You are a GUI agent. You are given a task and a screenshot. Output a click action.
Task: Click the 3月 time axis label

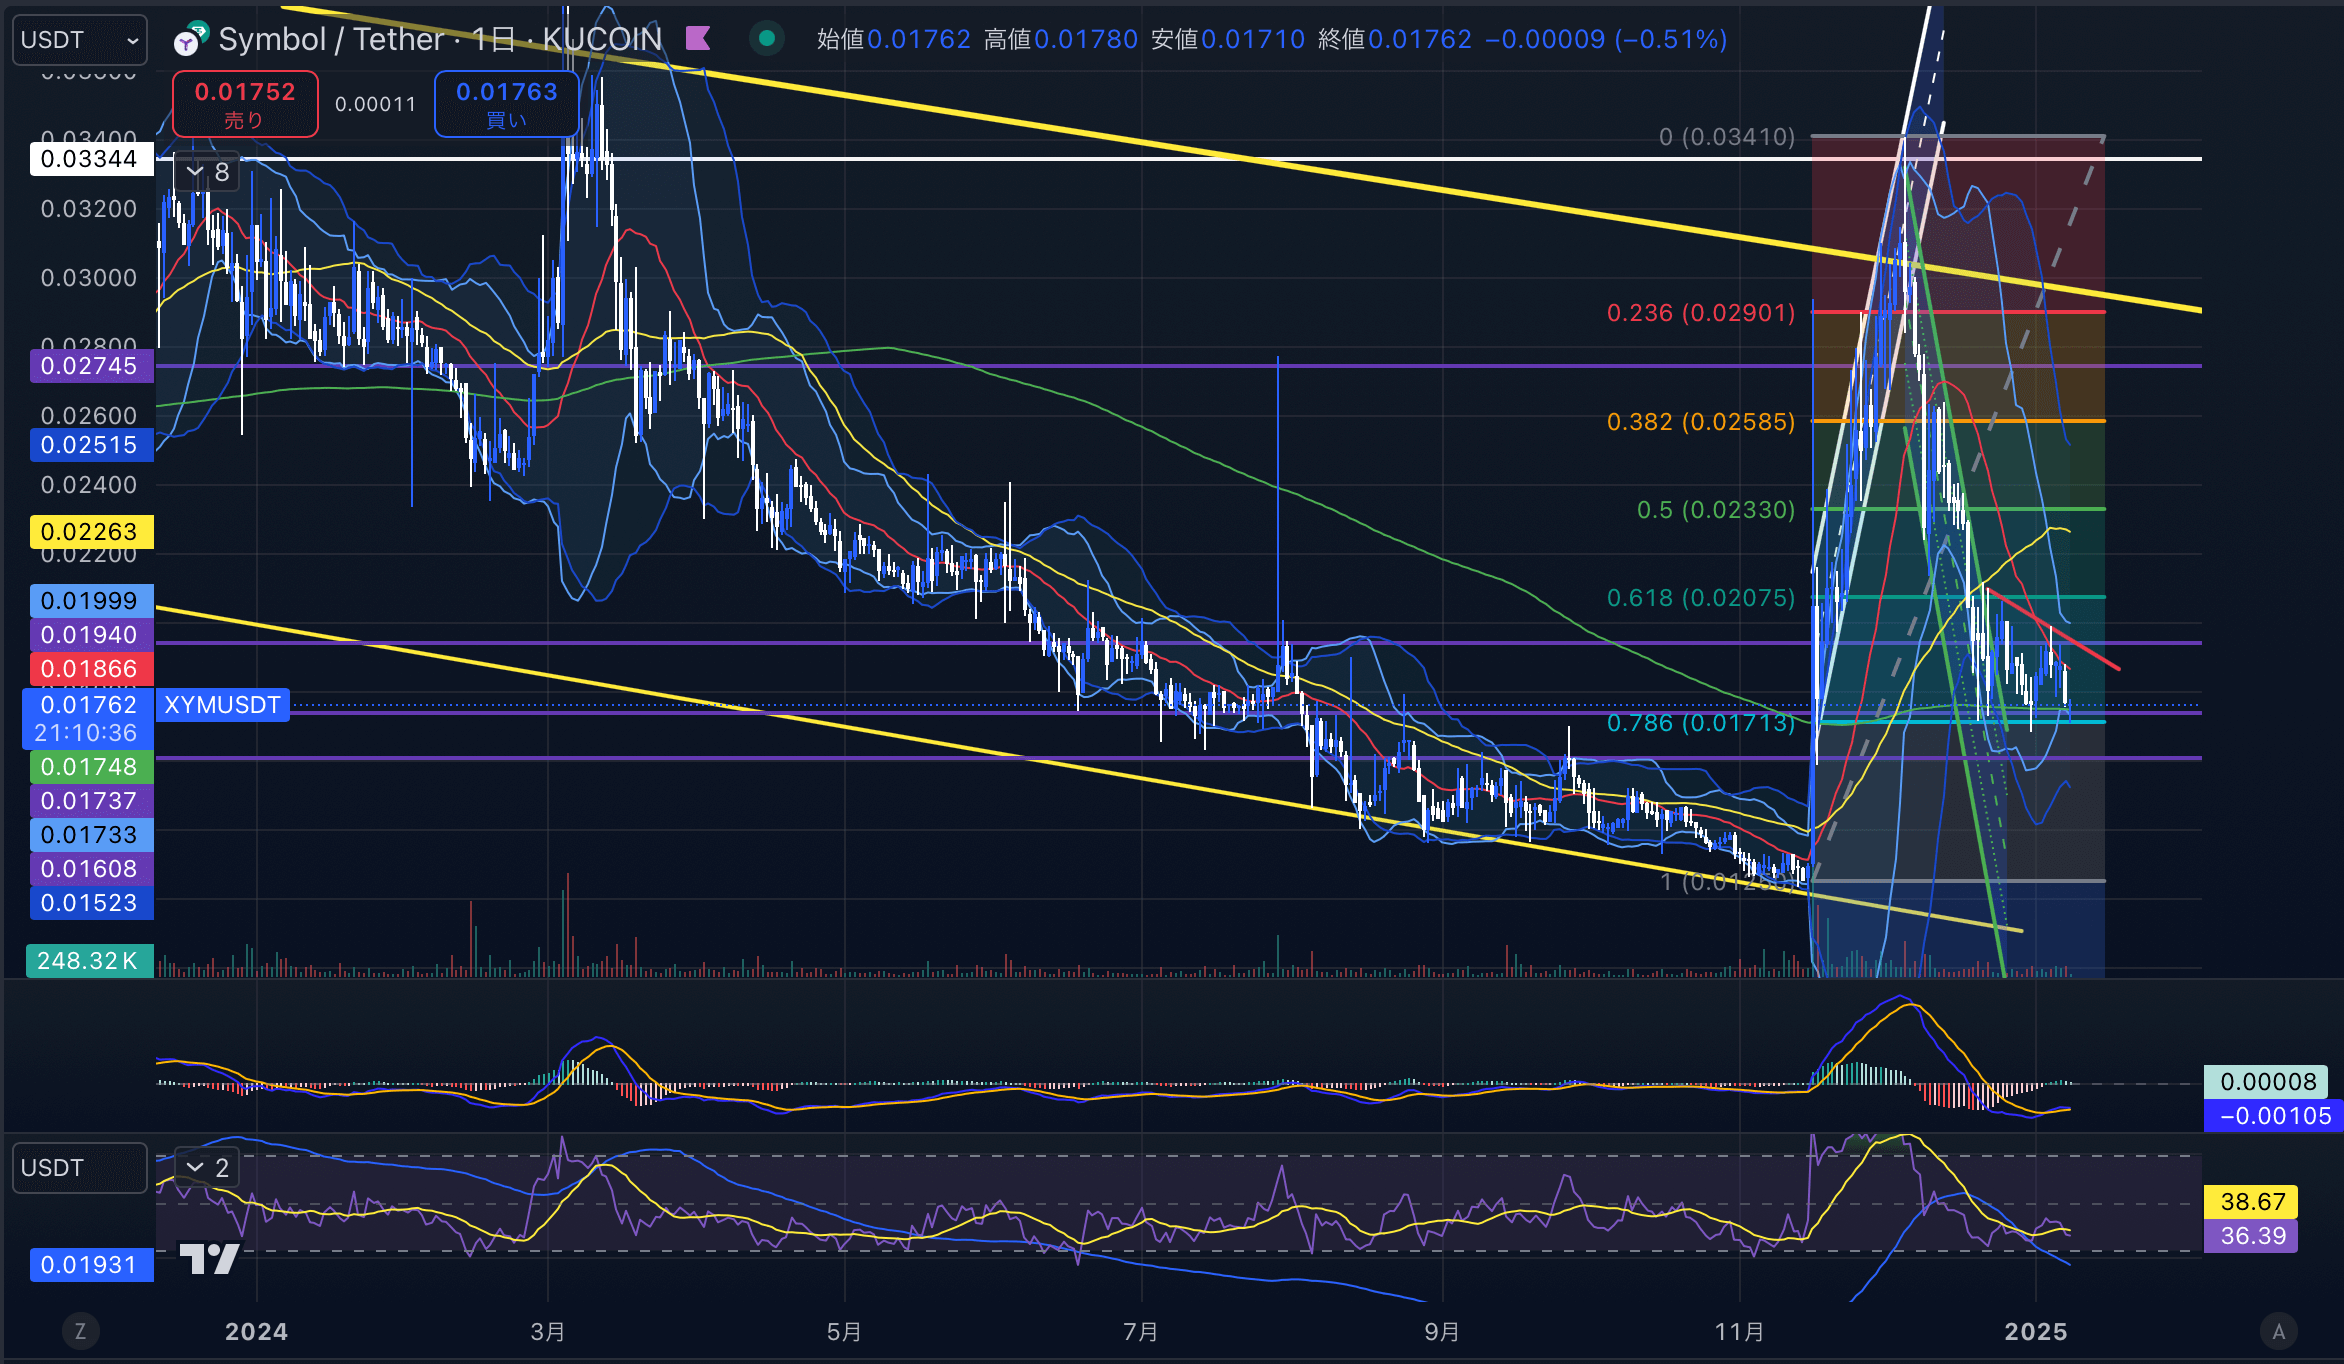548,1332
